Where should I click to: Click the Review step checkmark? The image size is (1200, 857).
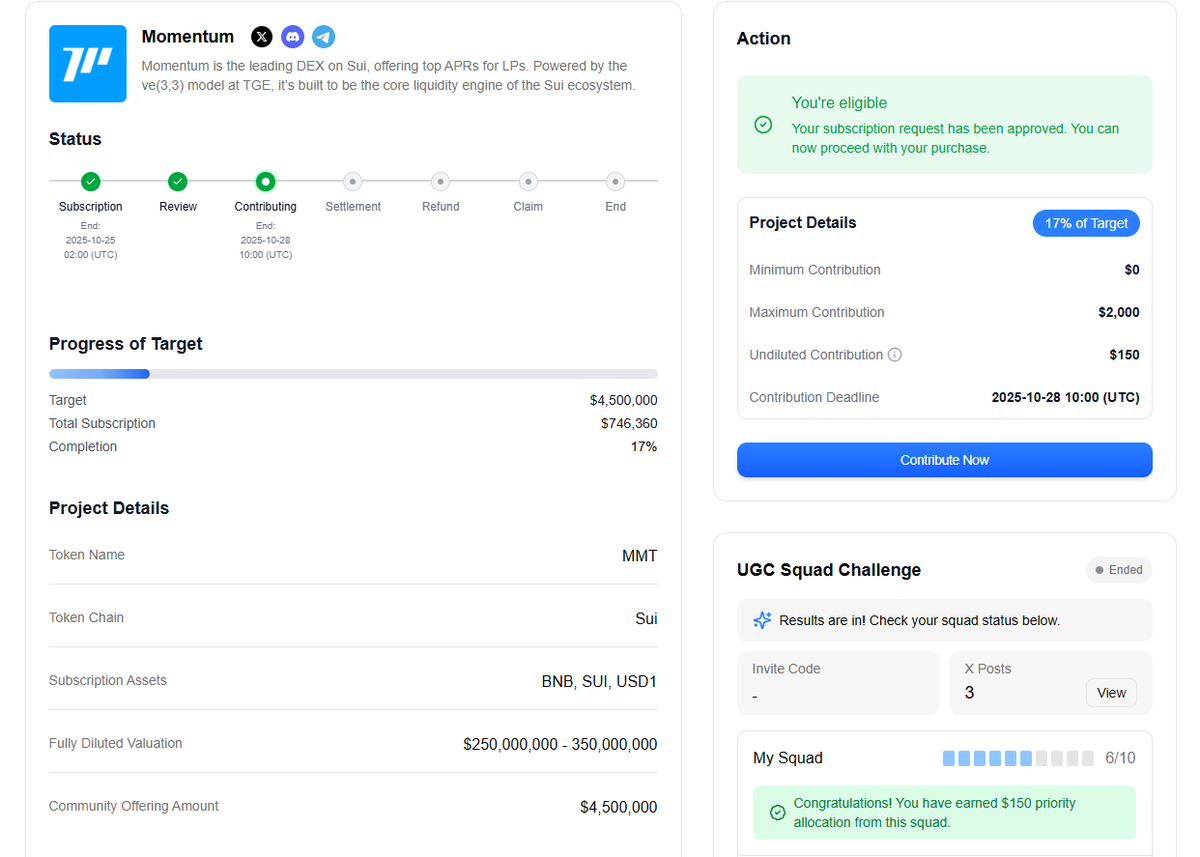(177, 181)
